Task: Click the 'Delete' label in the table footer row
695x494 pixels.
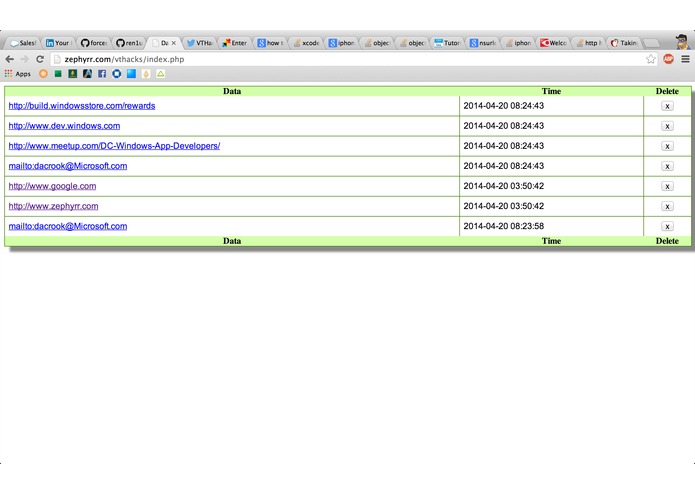Action: coord(667,241)
